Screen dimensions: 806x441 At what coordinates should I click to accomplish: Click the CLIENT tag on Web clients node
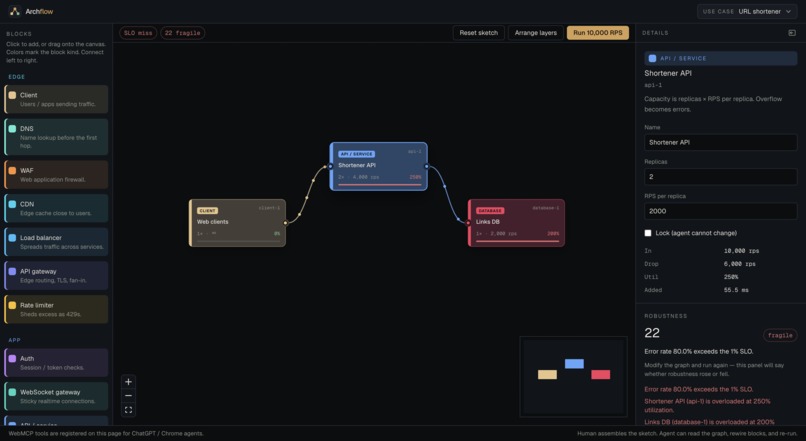[x=207, y=211]
